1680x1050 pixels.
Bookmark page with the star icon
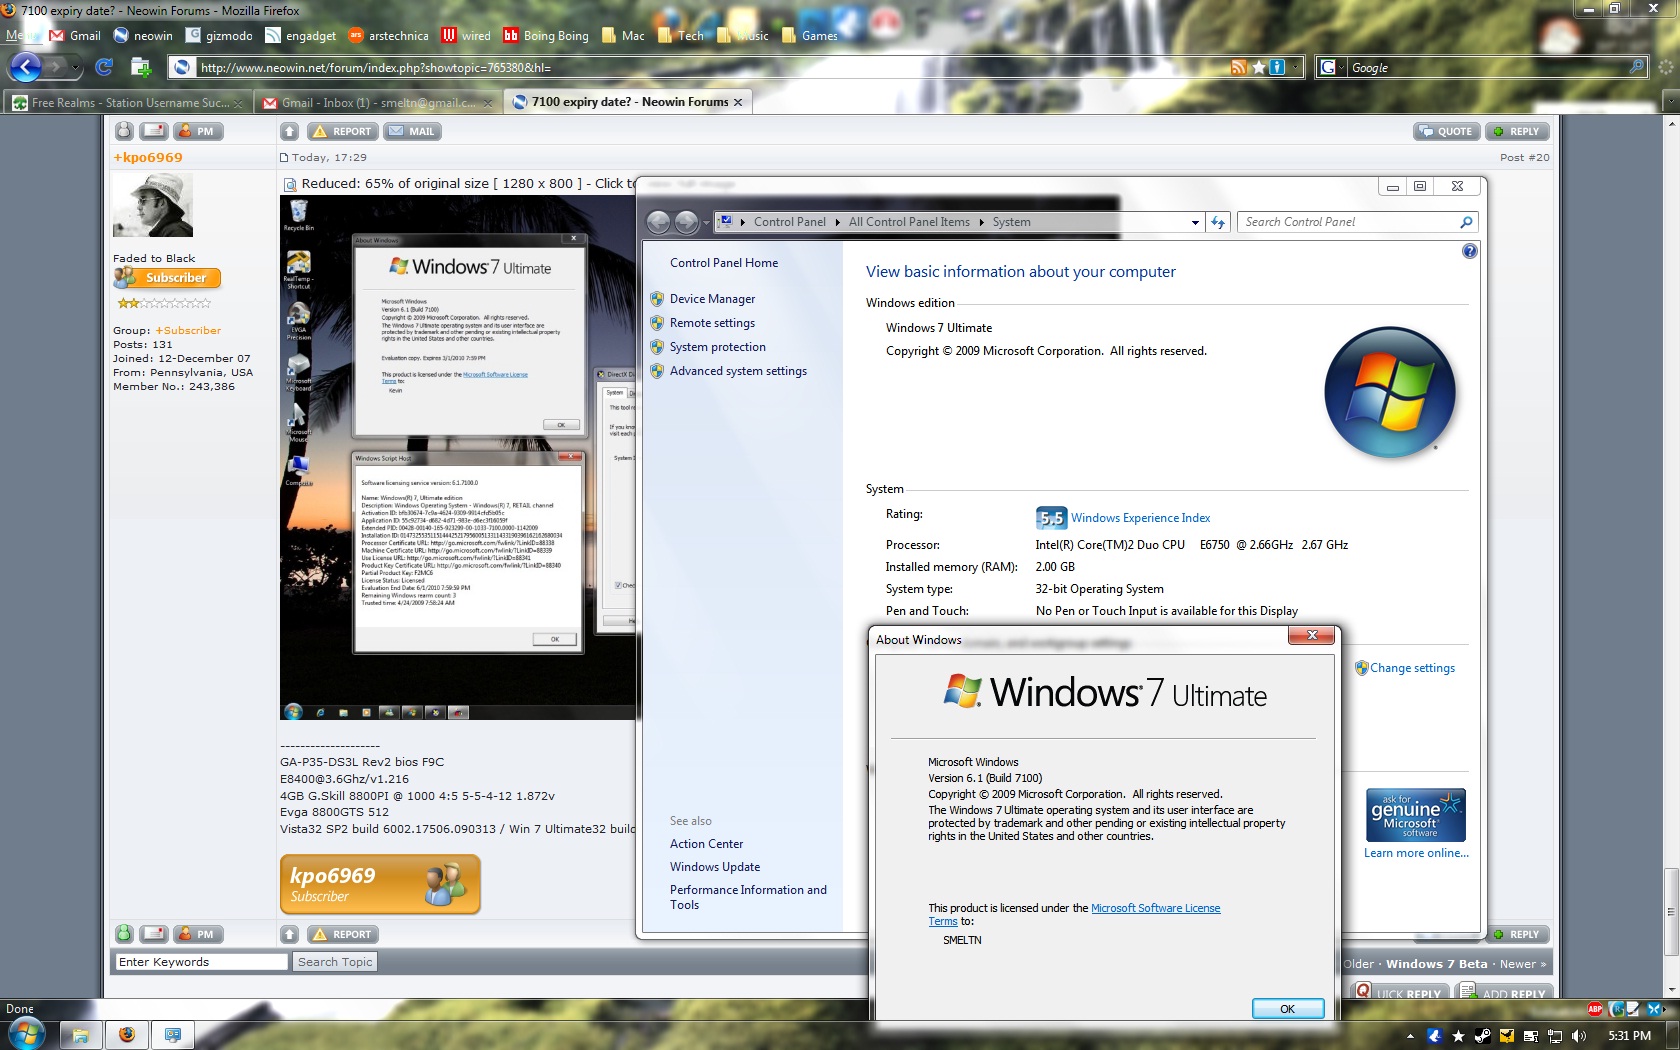[x=1258, y=67]
